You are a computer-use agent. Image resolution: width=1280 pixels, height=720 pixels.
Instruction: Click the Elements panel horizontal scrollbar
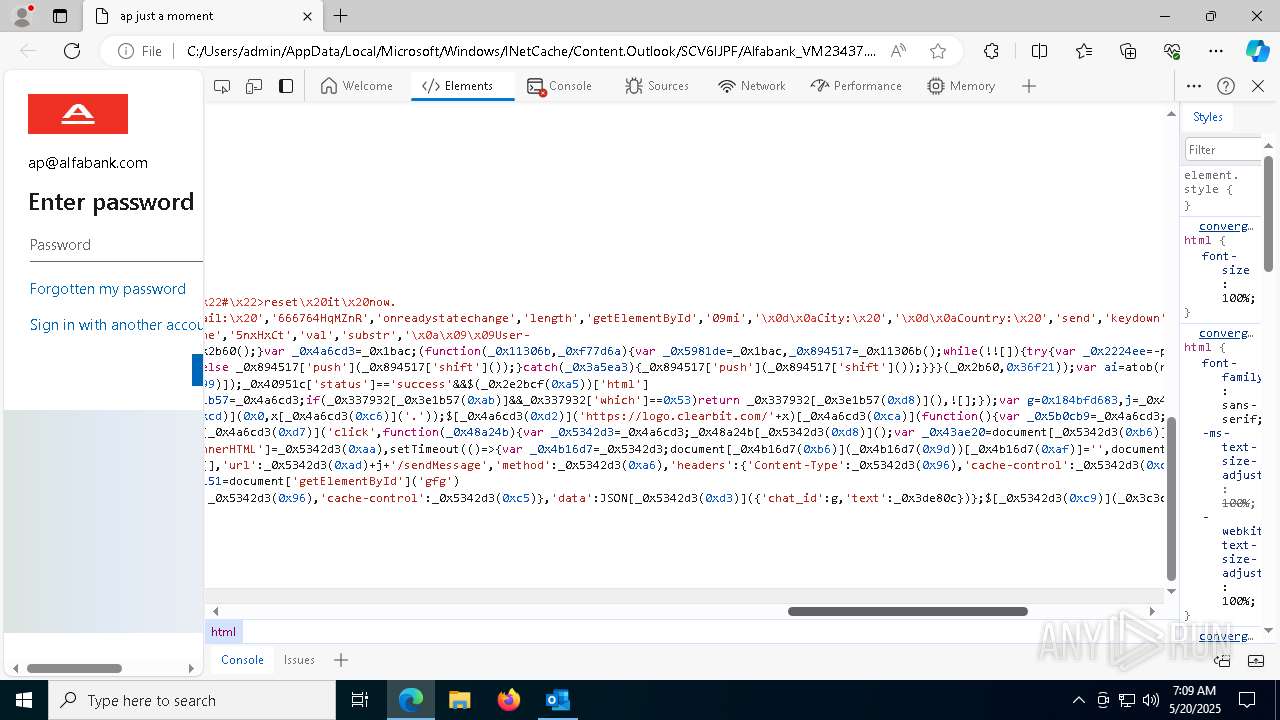pos(907,611)
